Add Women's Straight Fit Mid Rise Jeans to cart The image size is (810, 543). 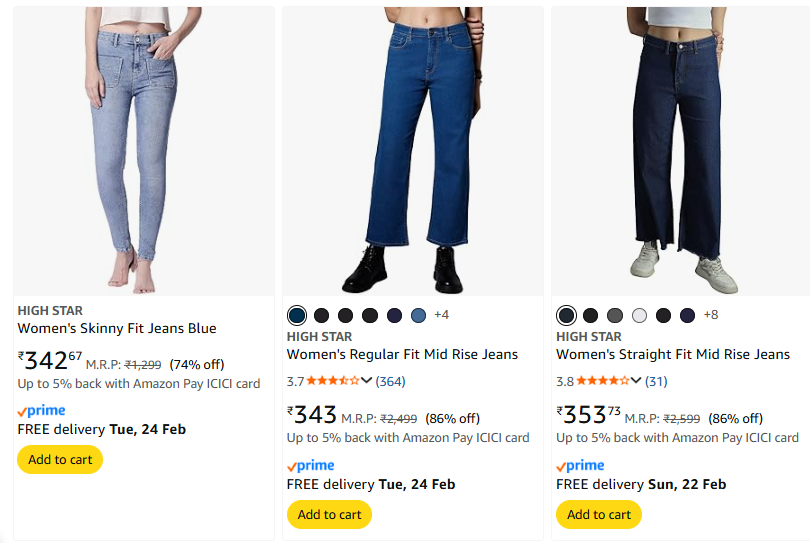point(599,515)
